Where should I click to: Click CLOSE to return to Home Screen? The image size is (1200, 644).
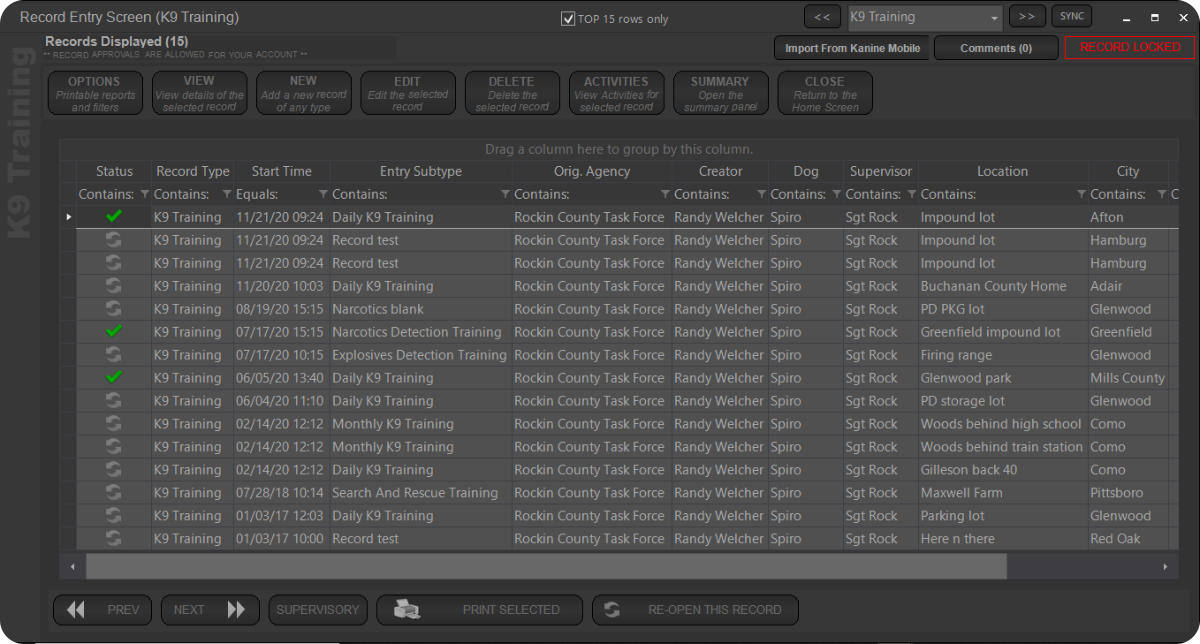coord(825,93)
